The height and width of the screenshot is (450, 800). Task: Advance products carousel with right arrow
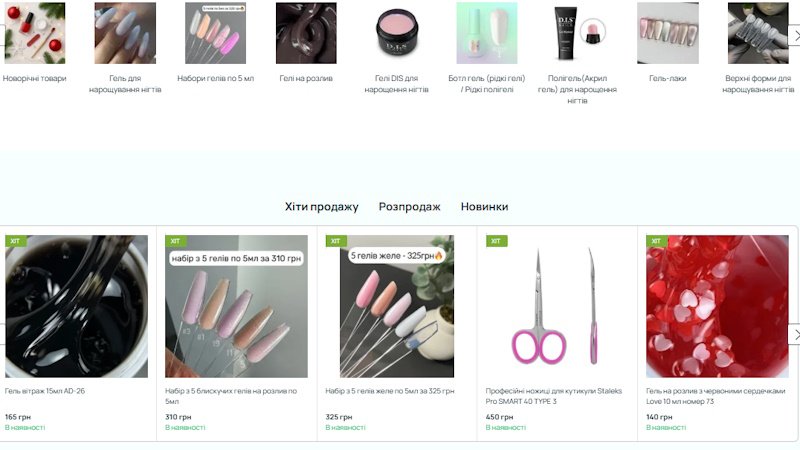click(x=795, y=335)
